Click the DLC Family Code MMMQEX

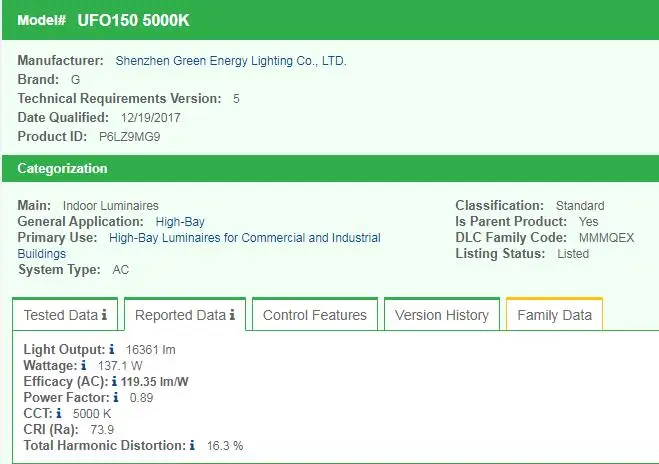(x=600, y=238)
